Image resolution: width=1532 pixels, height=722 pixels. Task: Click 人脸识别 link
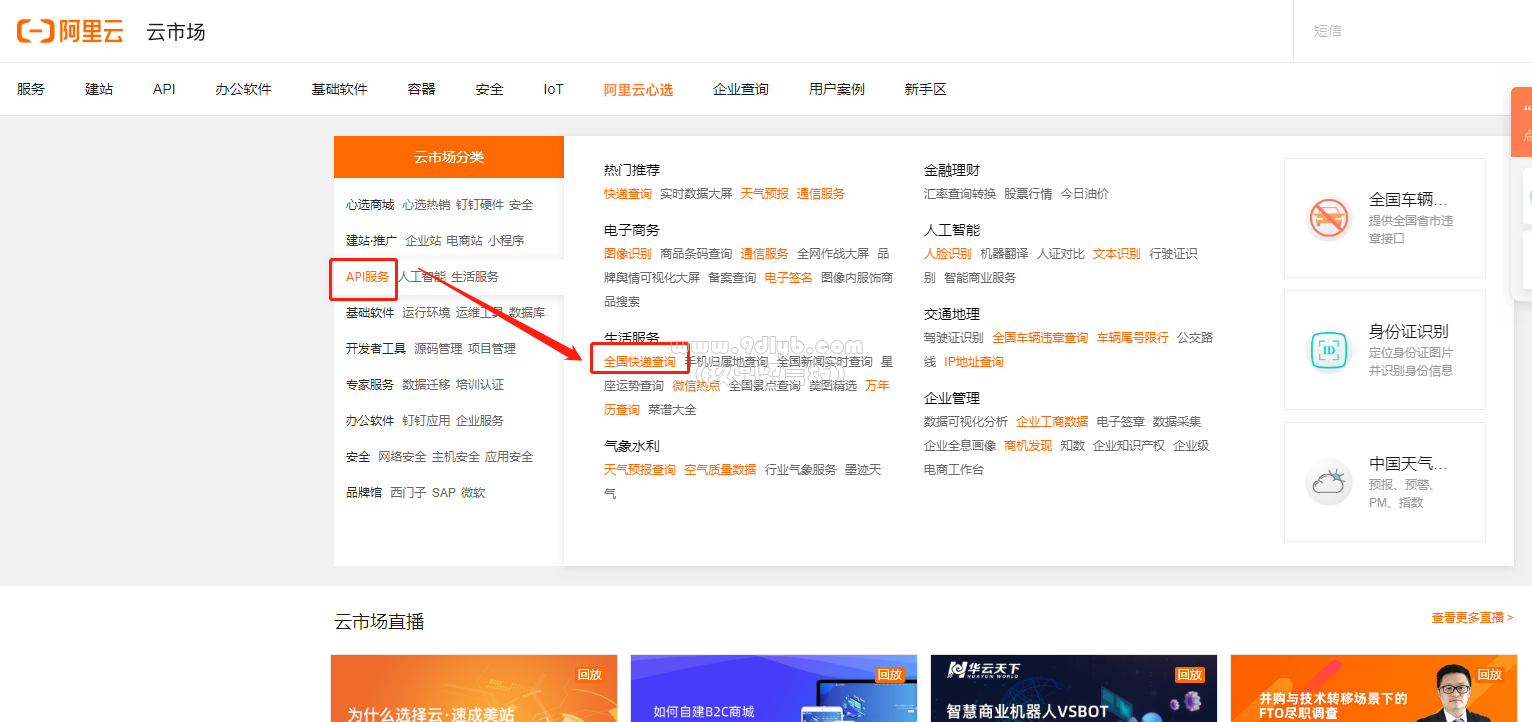948,254
